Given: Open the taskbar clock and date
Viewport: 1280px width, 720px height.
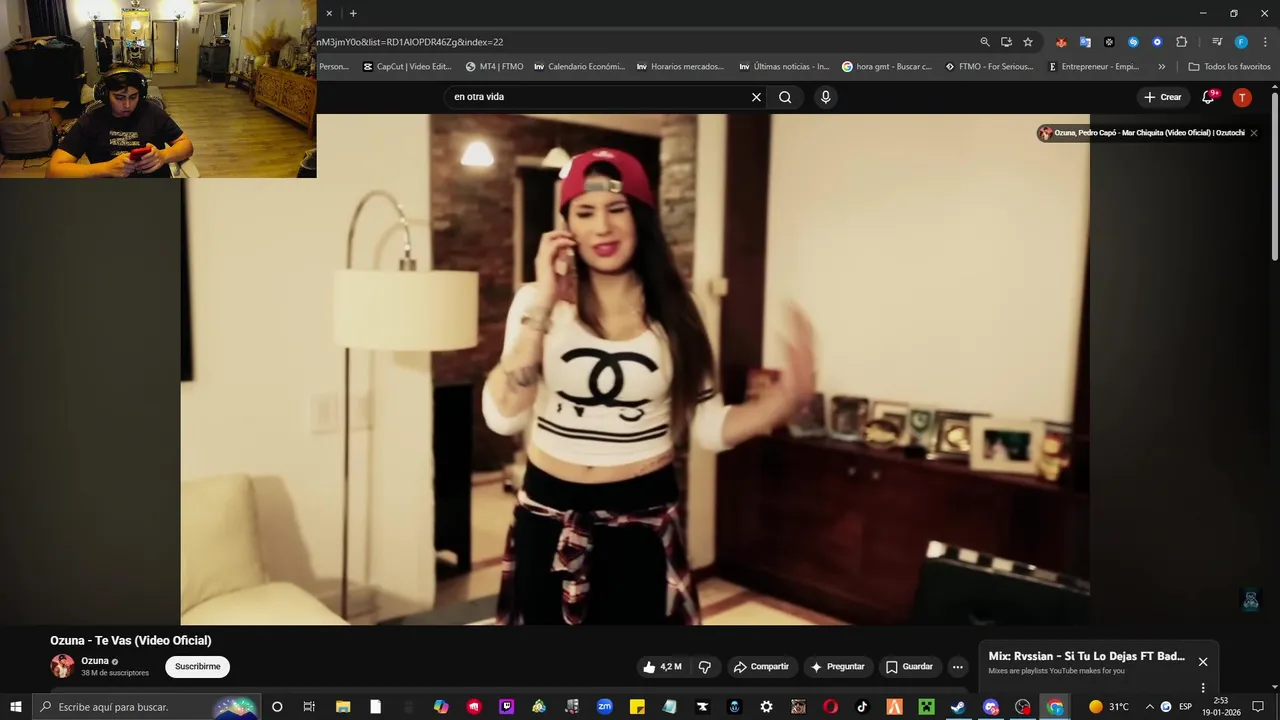Looking at the screenshot, I should click(x=1221, y=707).
